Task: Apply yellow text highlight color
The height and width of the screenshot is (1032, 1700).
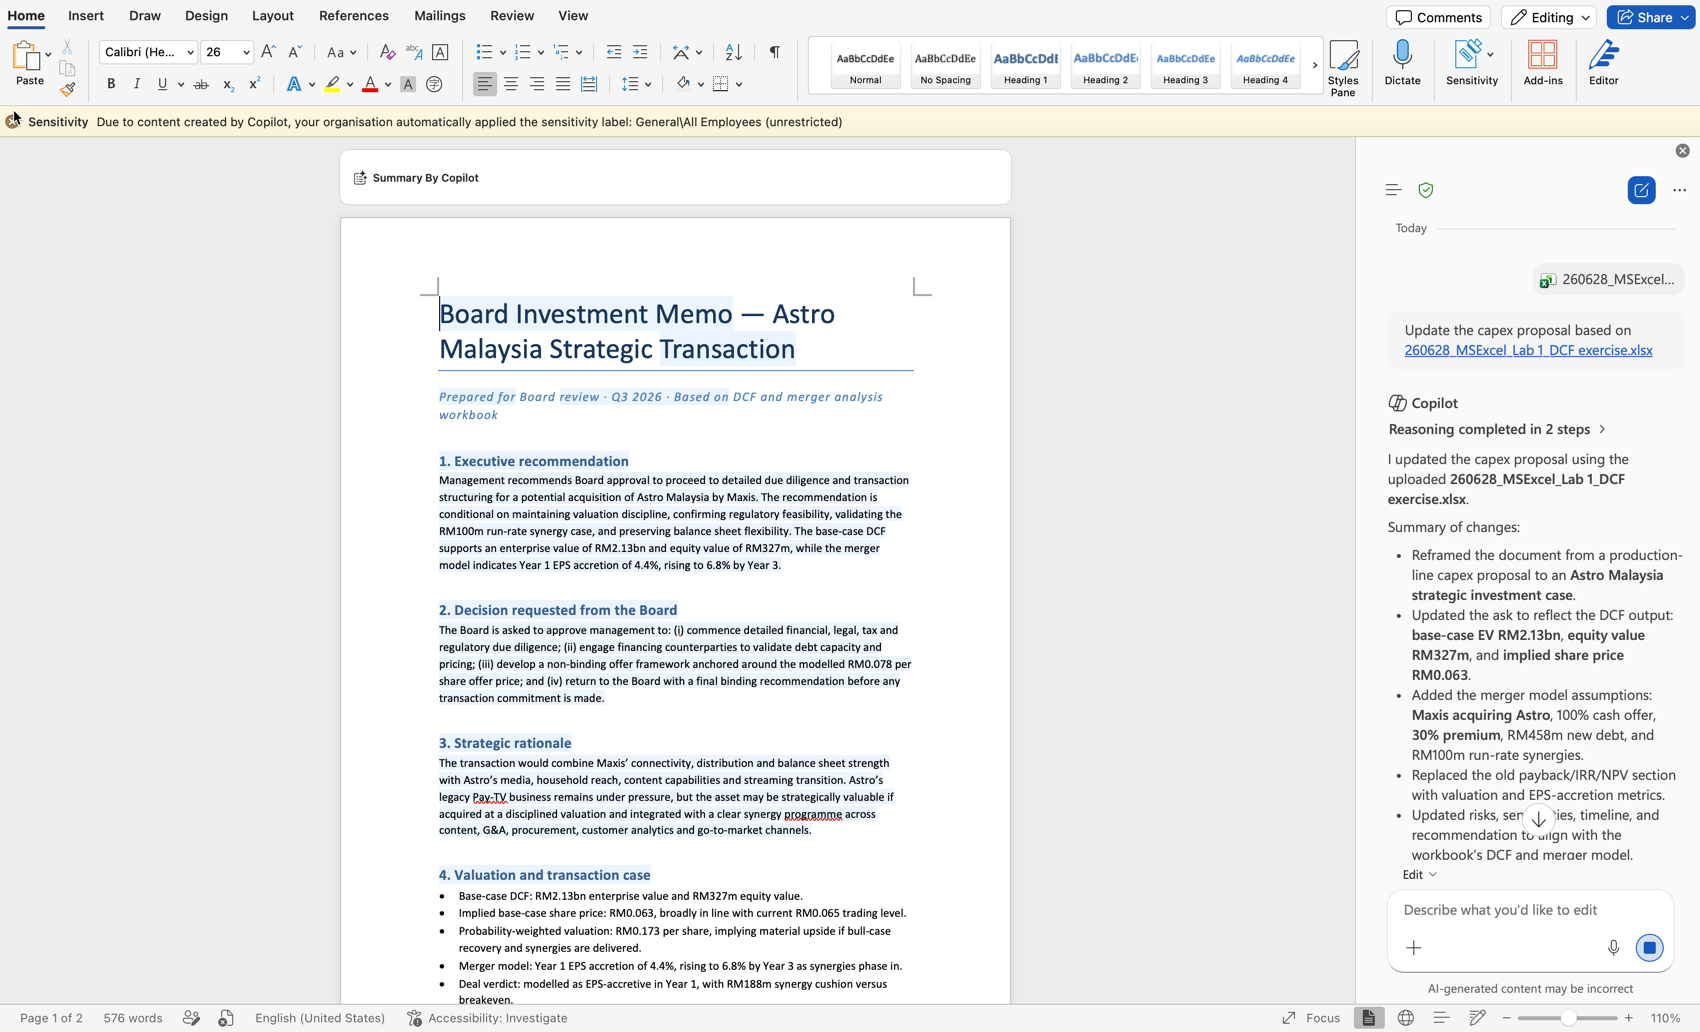Action: coord(332,84)
